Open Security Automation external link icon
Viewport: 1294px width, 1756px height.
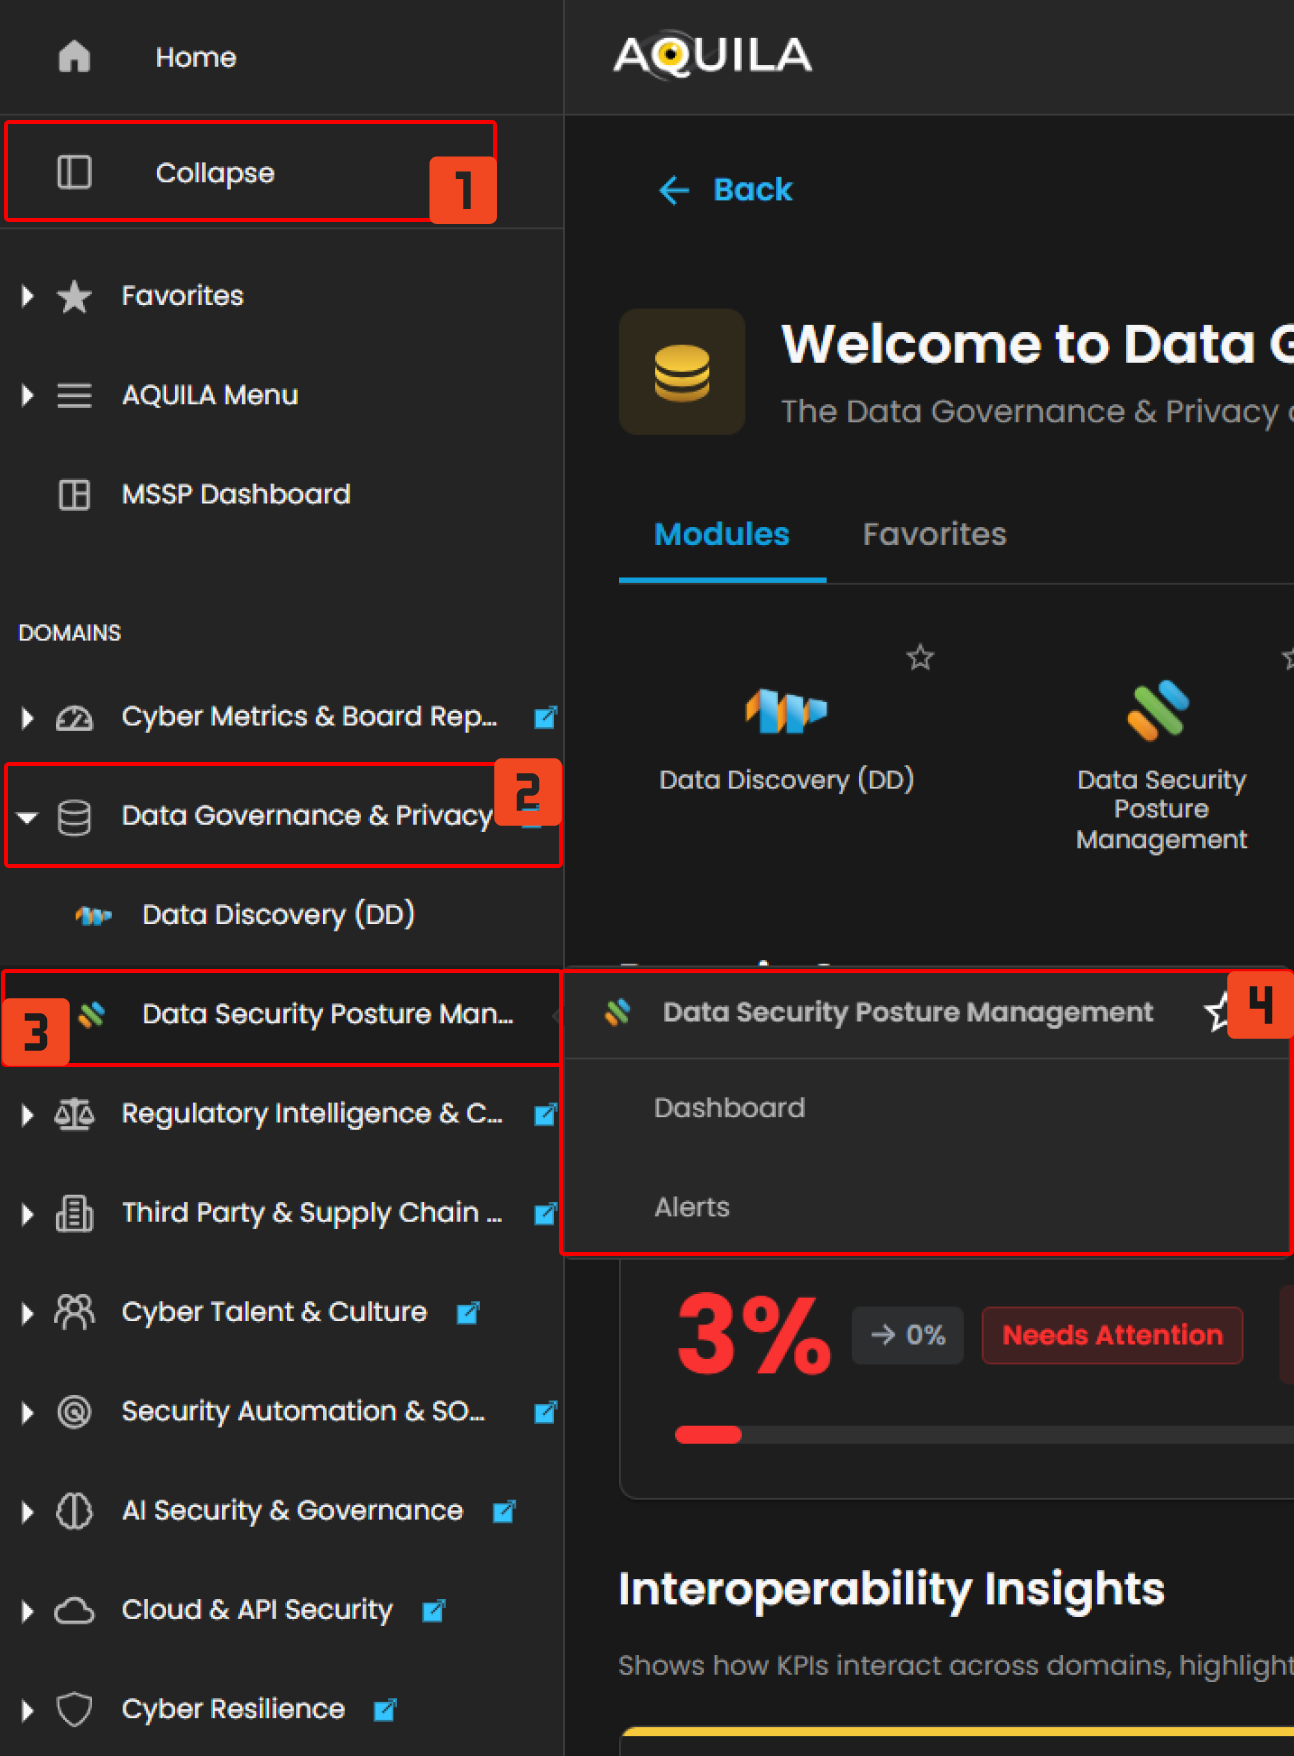coord(545,1412)
